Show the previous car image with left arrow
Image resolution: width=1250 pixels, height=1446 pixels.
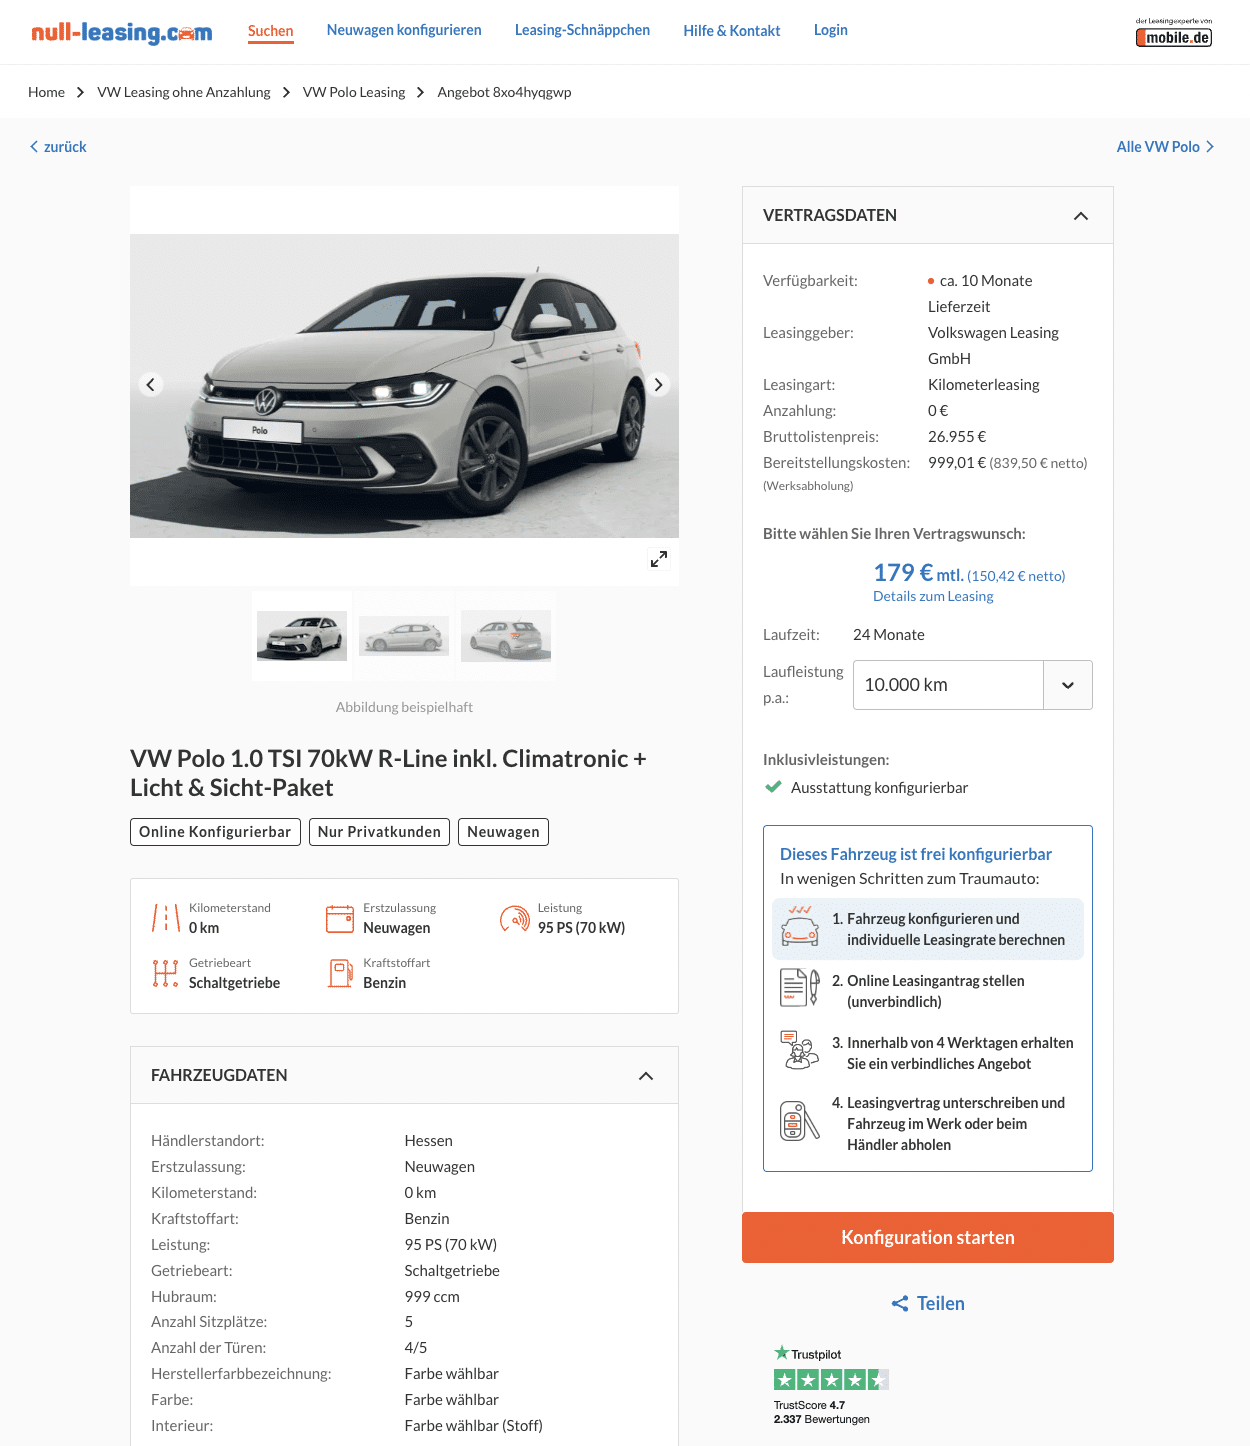click(x=151, y=385)
